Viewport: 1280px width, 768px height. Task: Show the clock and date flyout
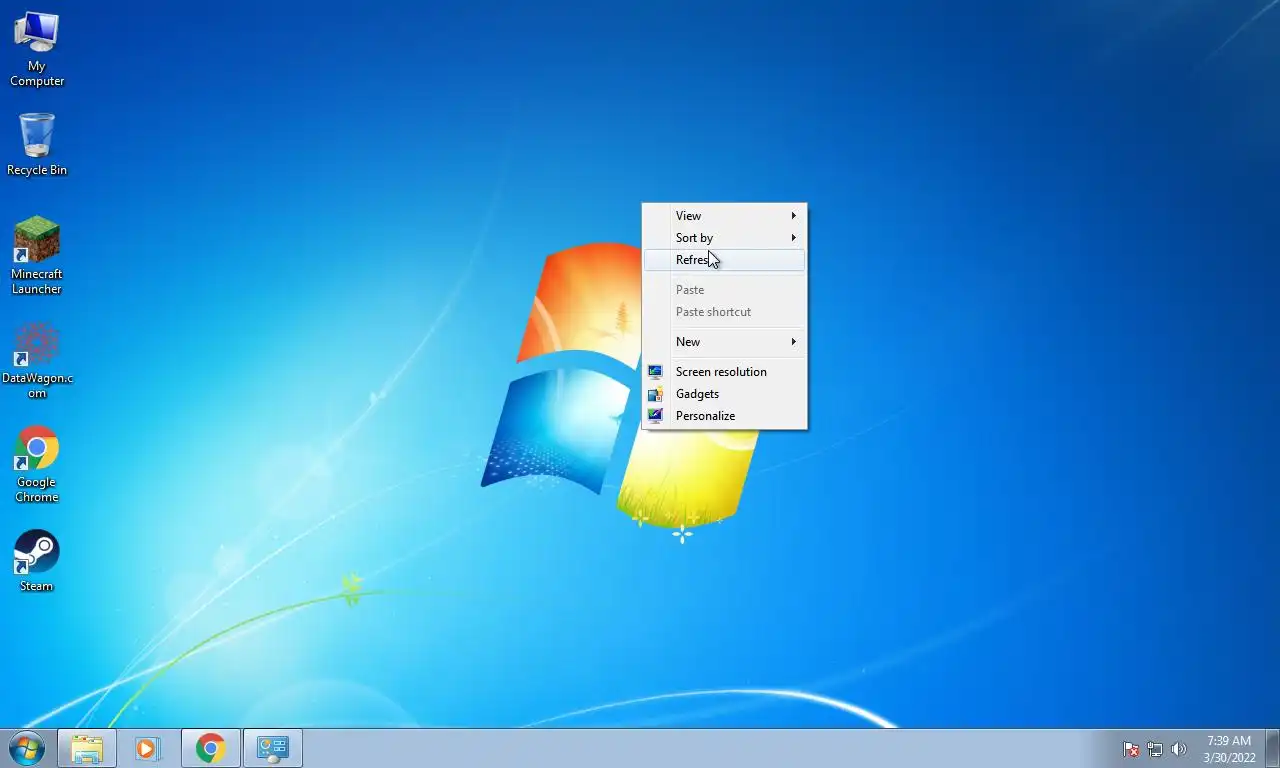click(1229, 749)
